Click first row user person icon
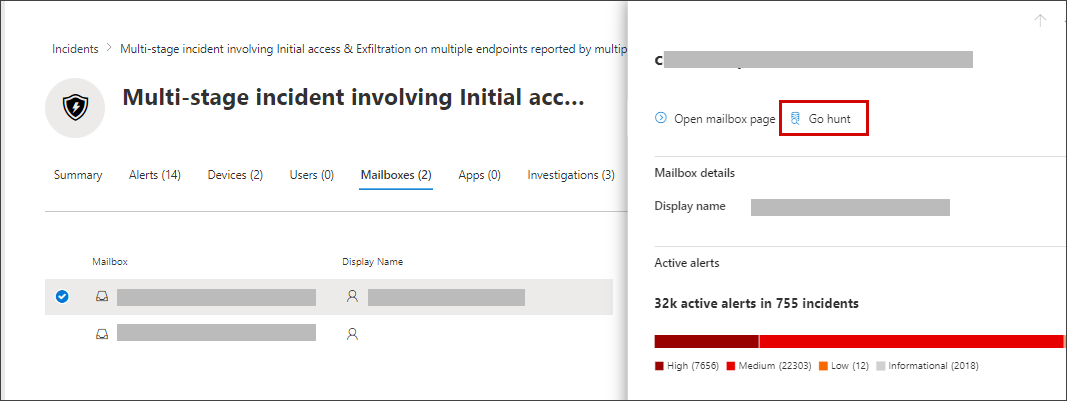1067x401 pixels. [352, 297]
